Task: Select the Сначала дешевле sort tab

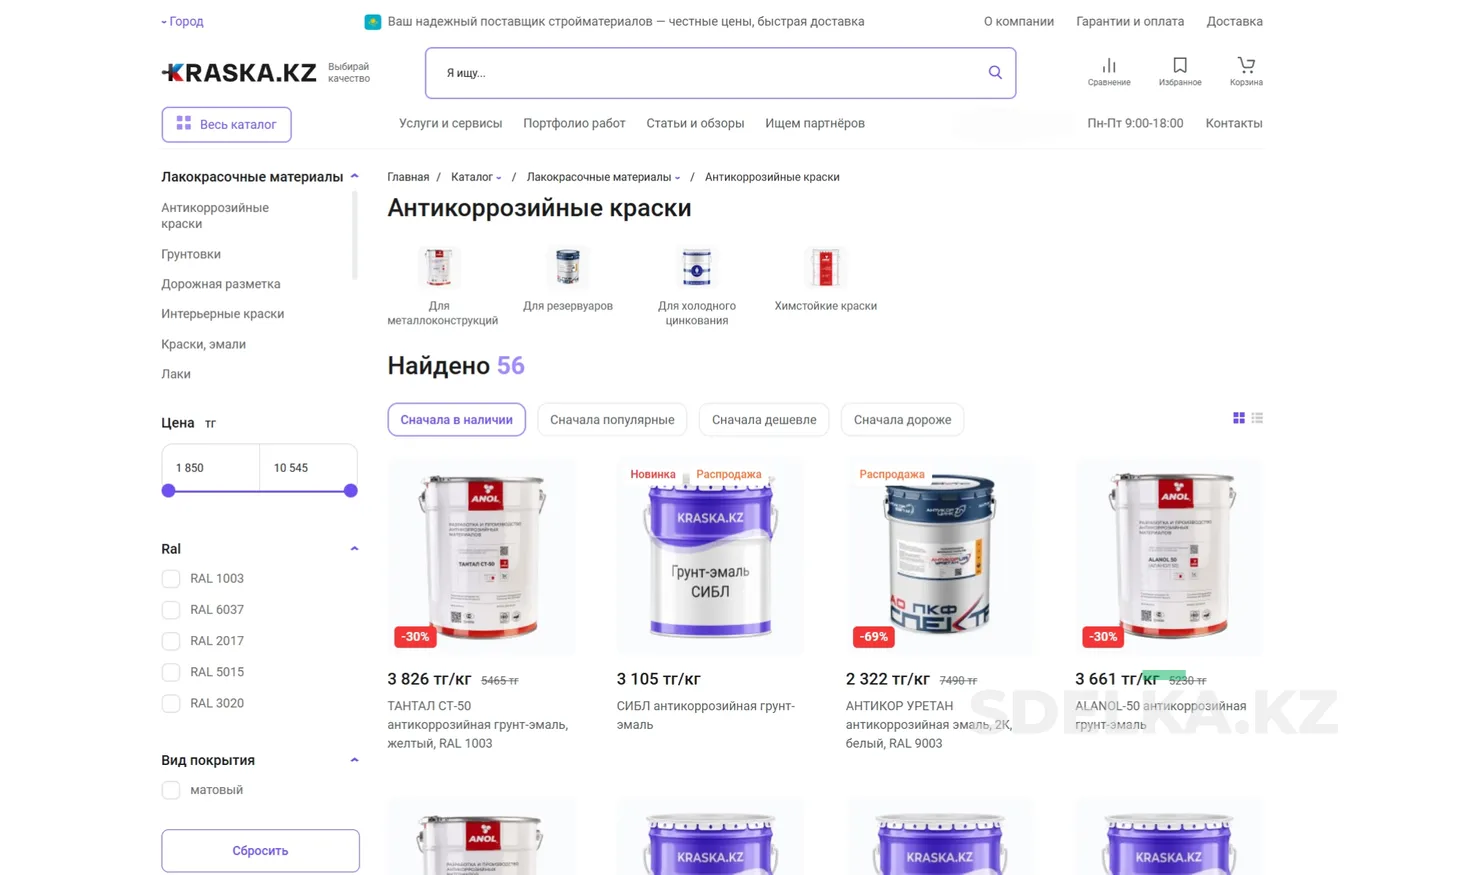Action: (763, 420)
